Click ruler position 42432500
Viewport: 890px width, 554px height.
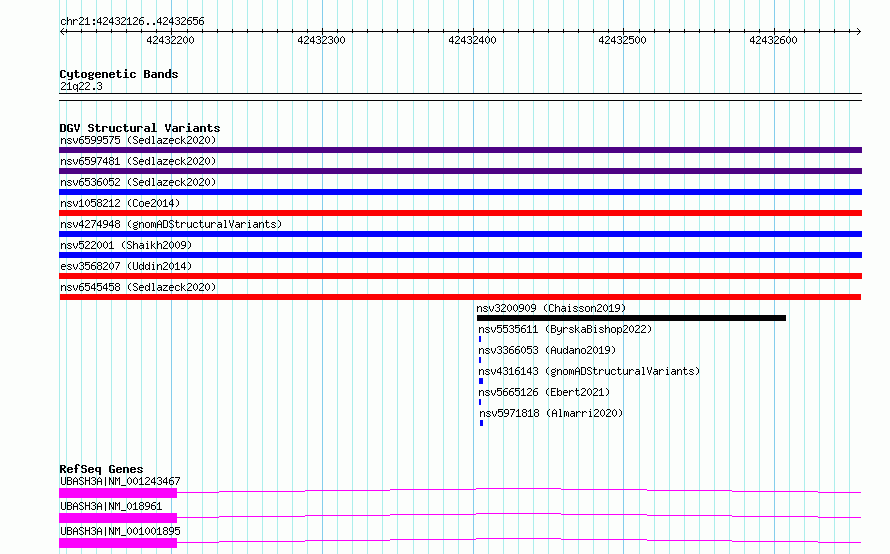point(623,40)
